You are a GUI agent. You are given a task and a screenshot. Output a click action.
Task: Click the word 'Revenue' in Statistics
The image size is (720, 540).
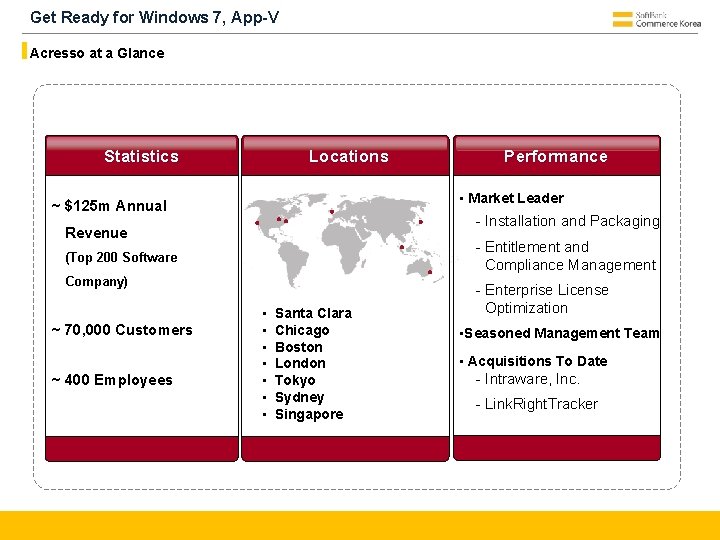coord(96,233)
